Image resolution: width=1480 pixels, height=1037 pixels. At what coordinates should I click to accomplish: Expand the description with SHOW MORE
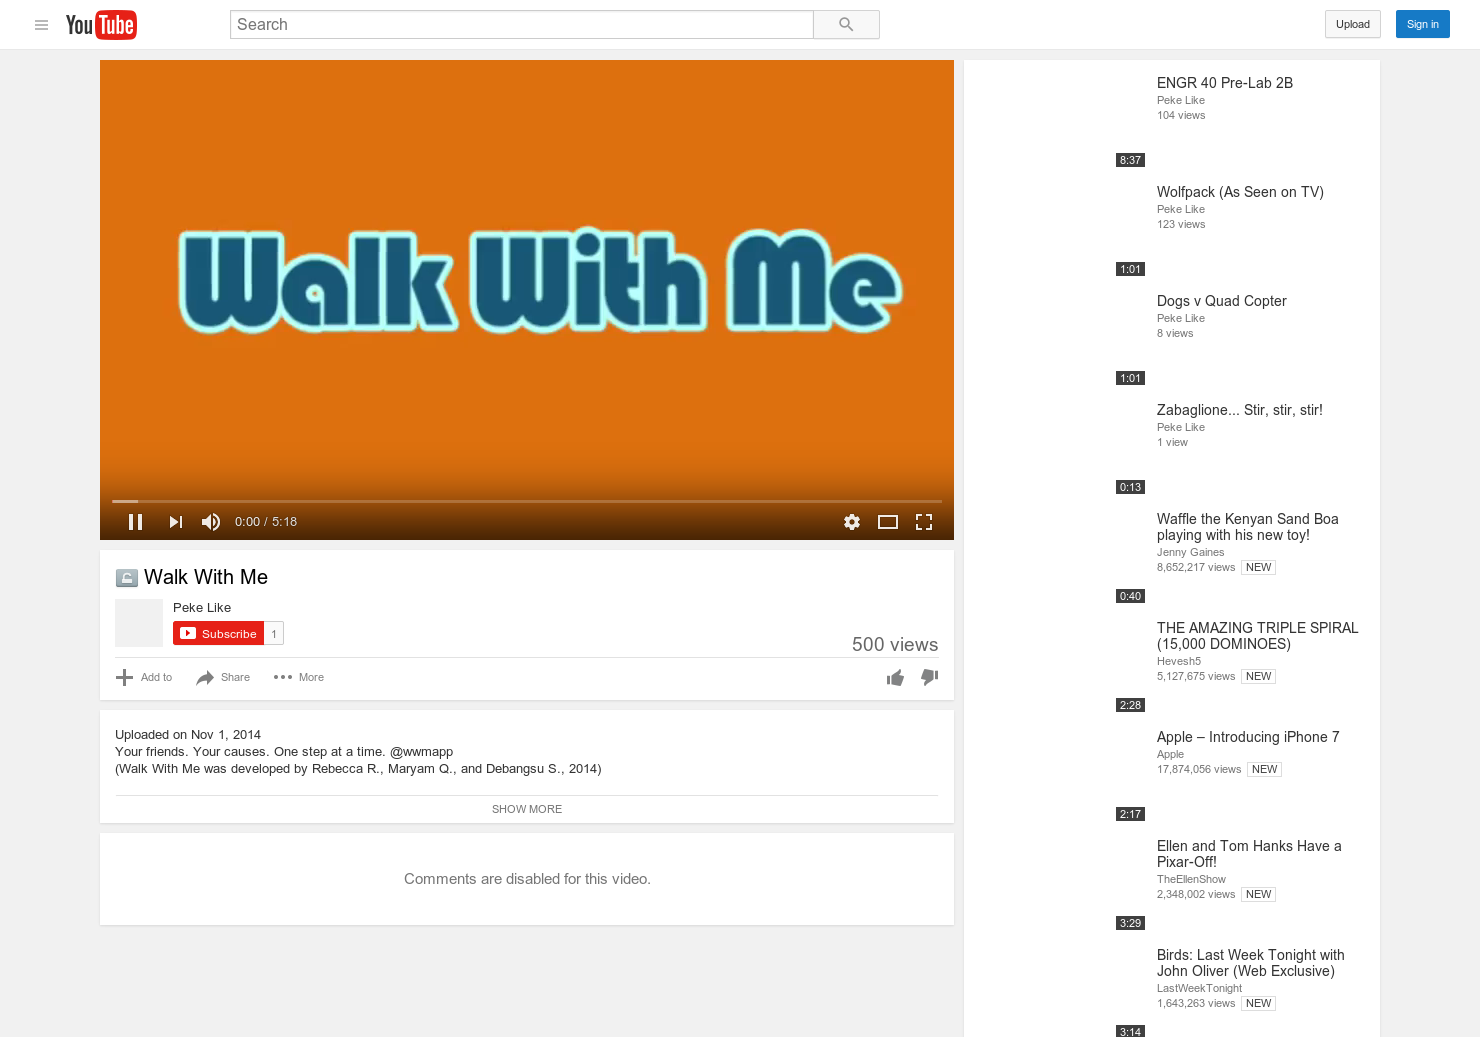(526, 809)
